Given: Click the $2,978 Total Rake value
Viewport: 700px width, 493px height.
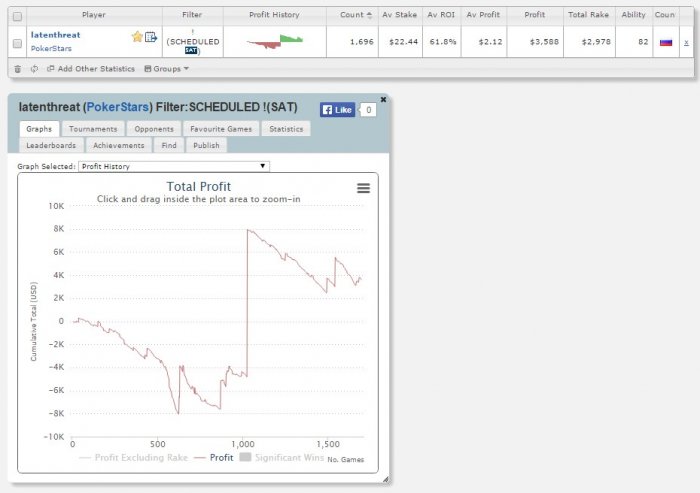Looking at the screenshot, I should tap(596, 42).
